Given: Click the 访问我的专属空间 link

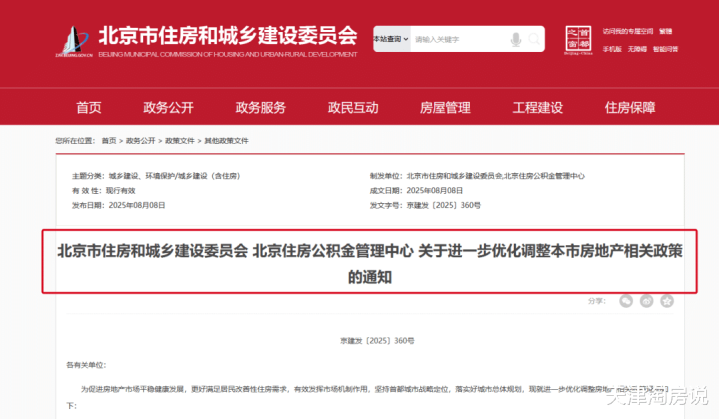Looking at the screenshot, I should (x=628, y=31).
